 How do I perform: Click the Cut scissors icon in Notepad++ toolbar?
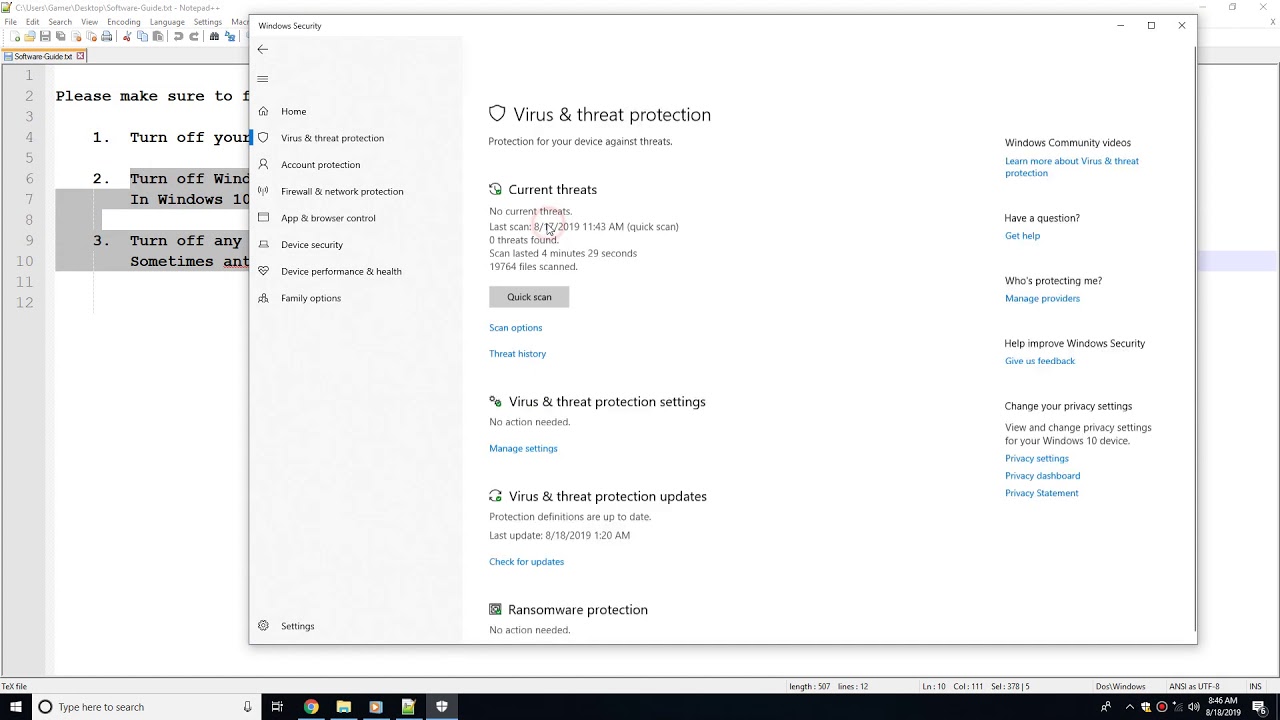point(127,37)
